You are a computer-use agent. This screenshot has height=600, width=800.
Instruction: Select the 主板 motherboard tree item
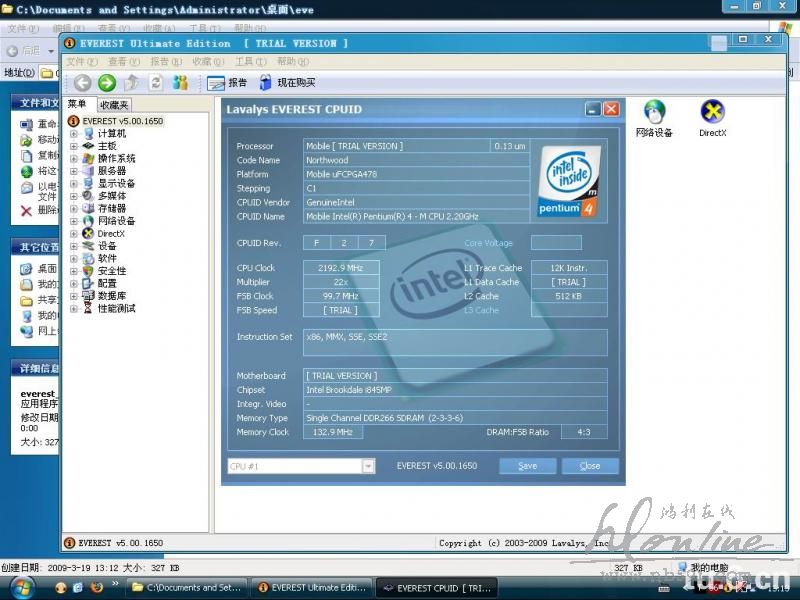(x=107, y=146)
